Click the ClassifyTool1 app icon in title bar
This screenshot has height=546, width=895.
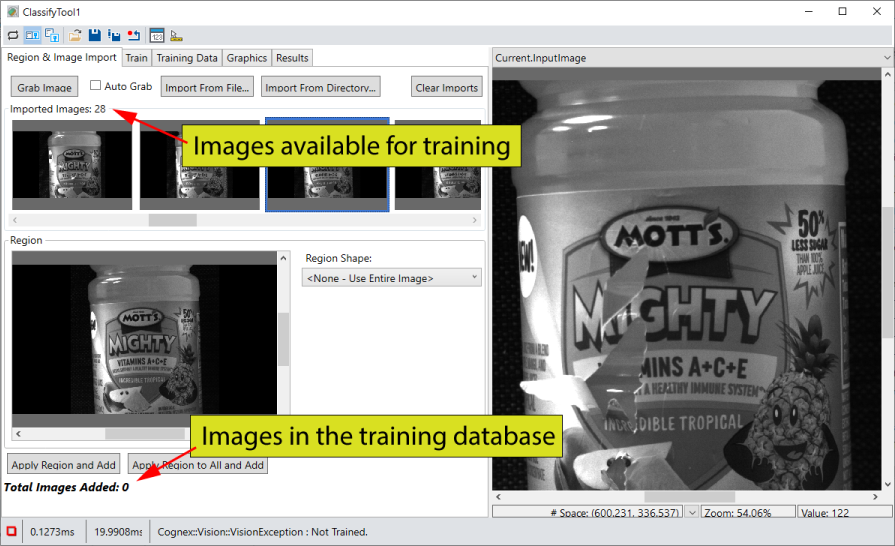coord(13,11)
